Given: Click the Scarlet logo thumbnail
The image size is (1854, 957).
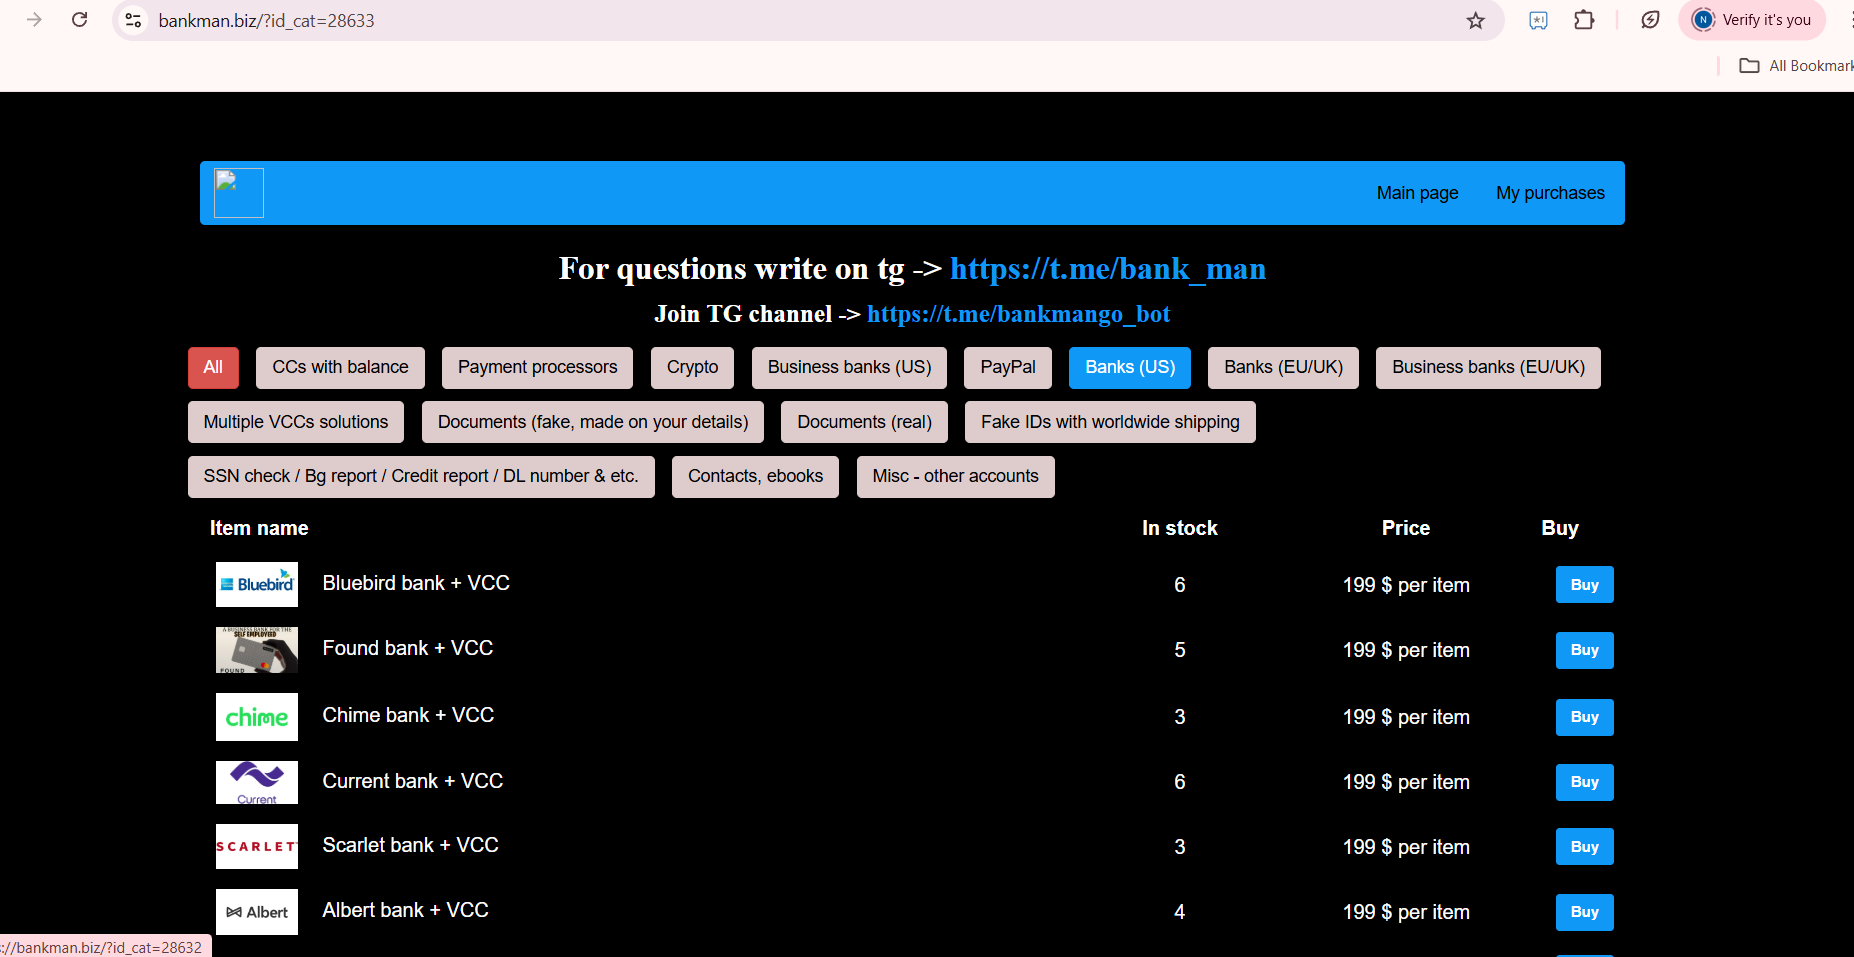Looking at the screenshot, I should click(x=257, y=847).
